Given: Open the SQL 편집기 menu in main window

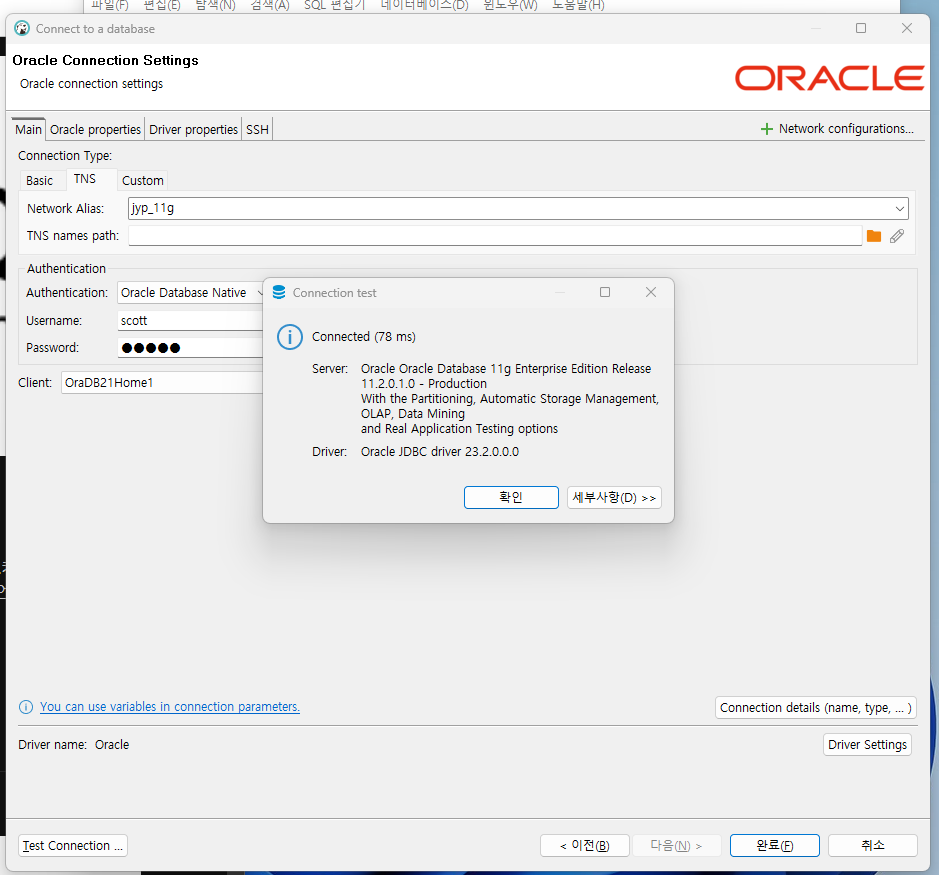Looking at the screenshot, I should 335,5.
